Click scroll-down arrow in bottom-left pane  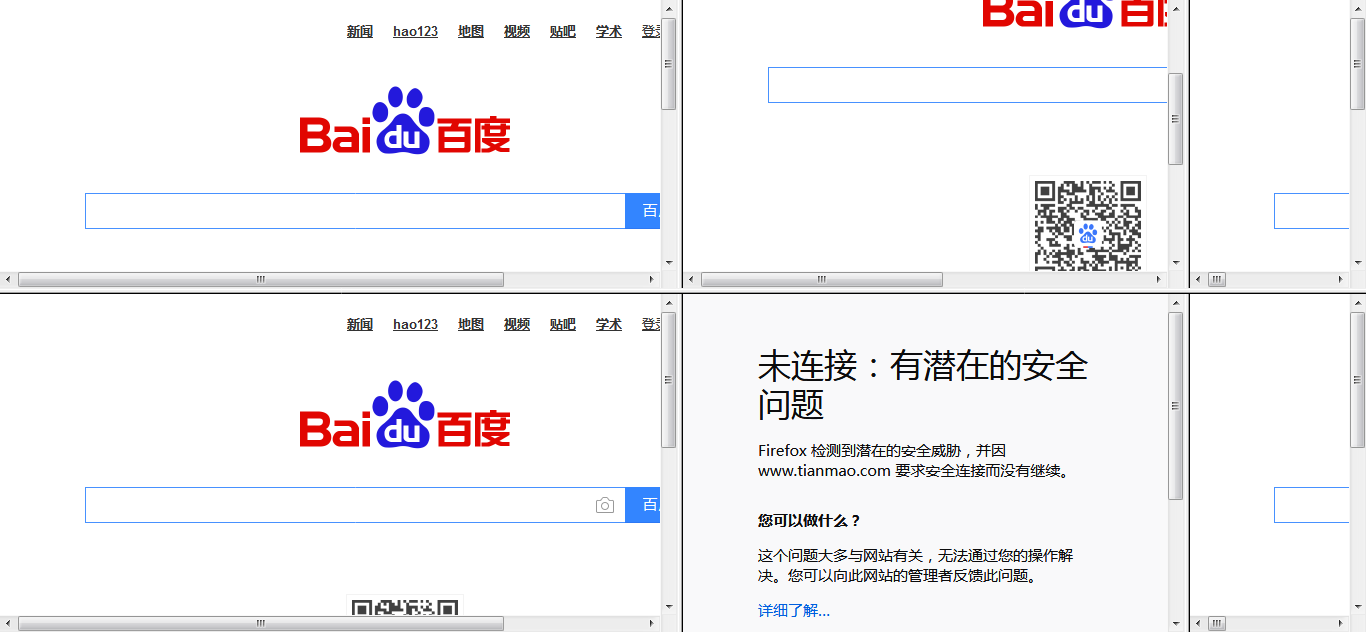tap(669, 607)
